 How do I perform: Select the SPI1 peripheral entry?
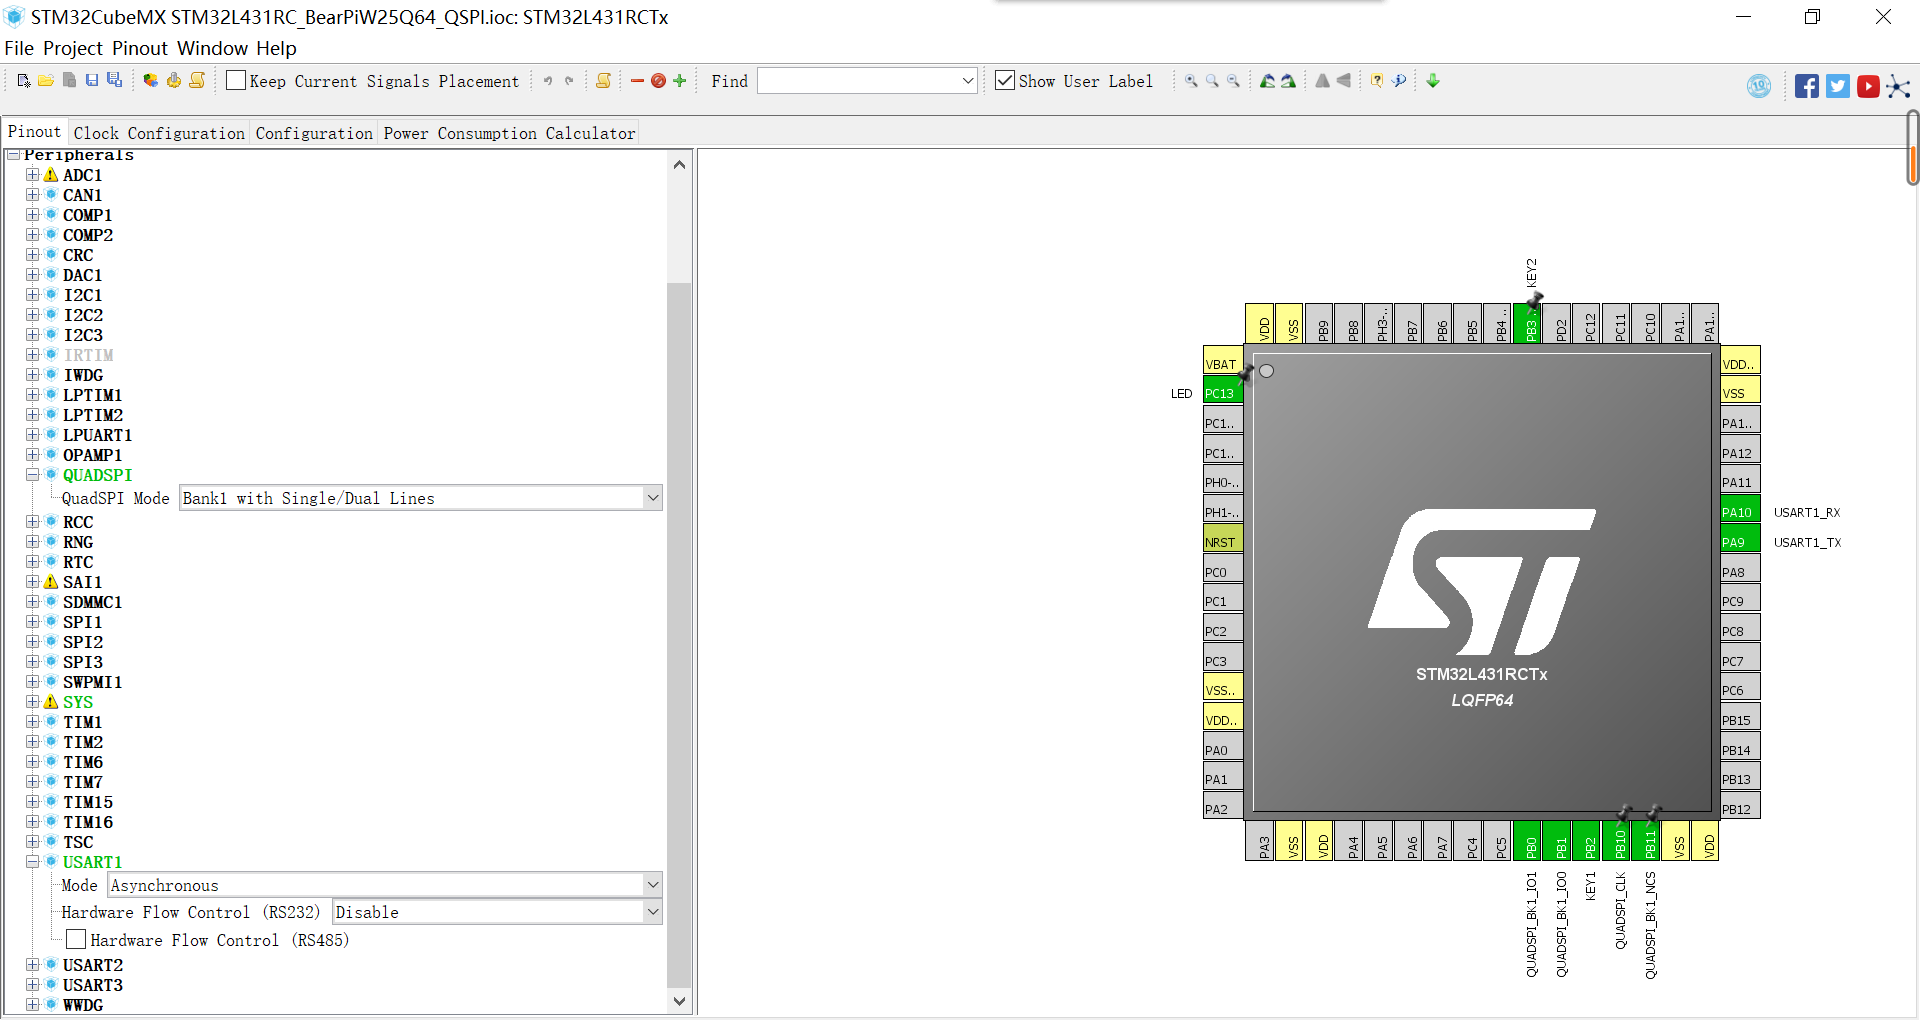pyautogui.click(x=83, y=622)
